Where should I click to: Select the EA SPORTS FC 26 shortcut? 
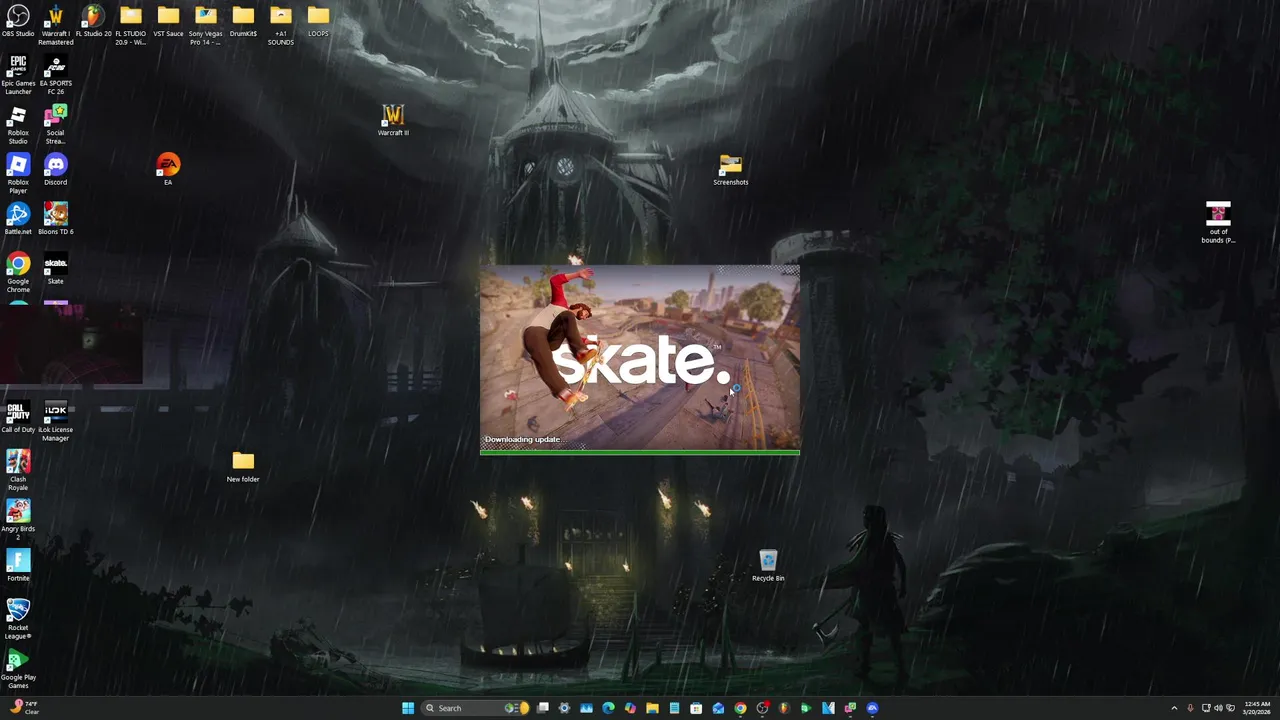pos(55,75)
